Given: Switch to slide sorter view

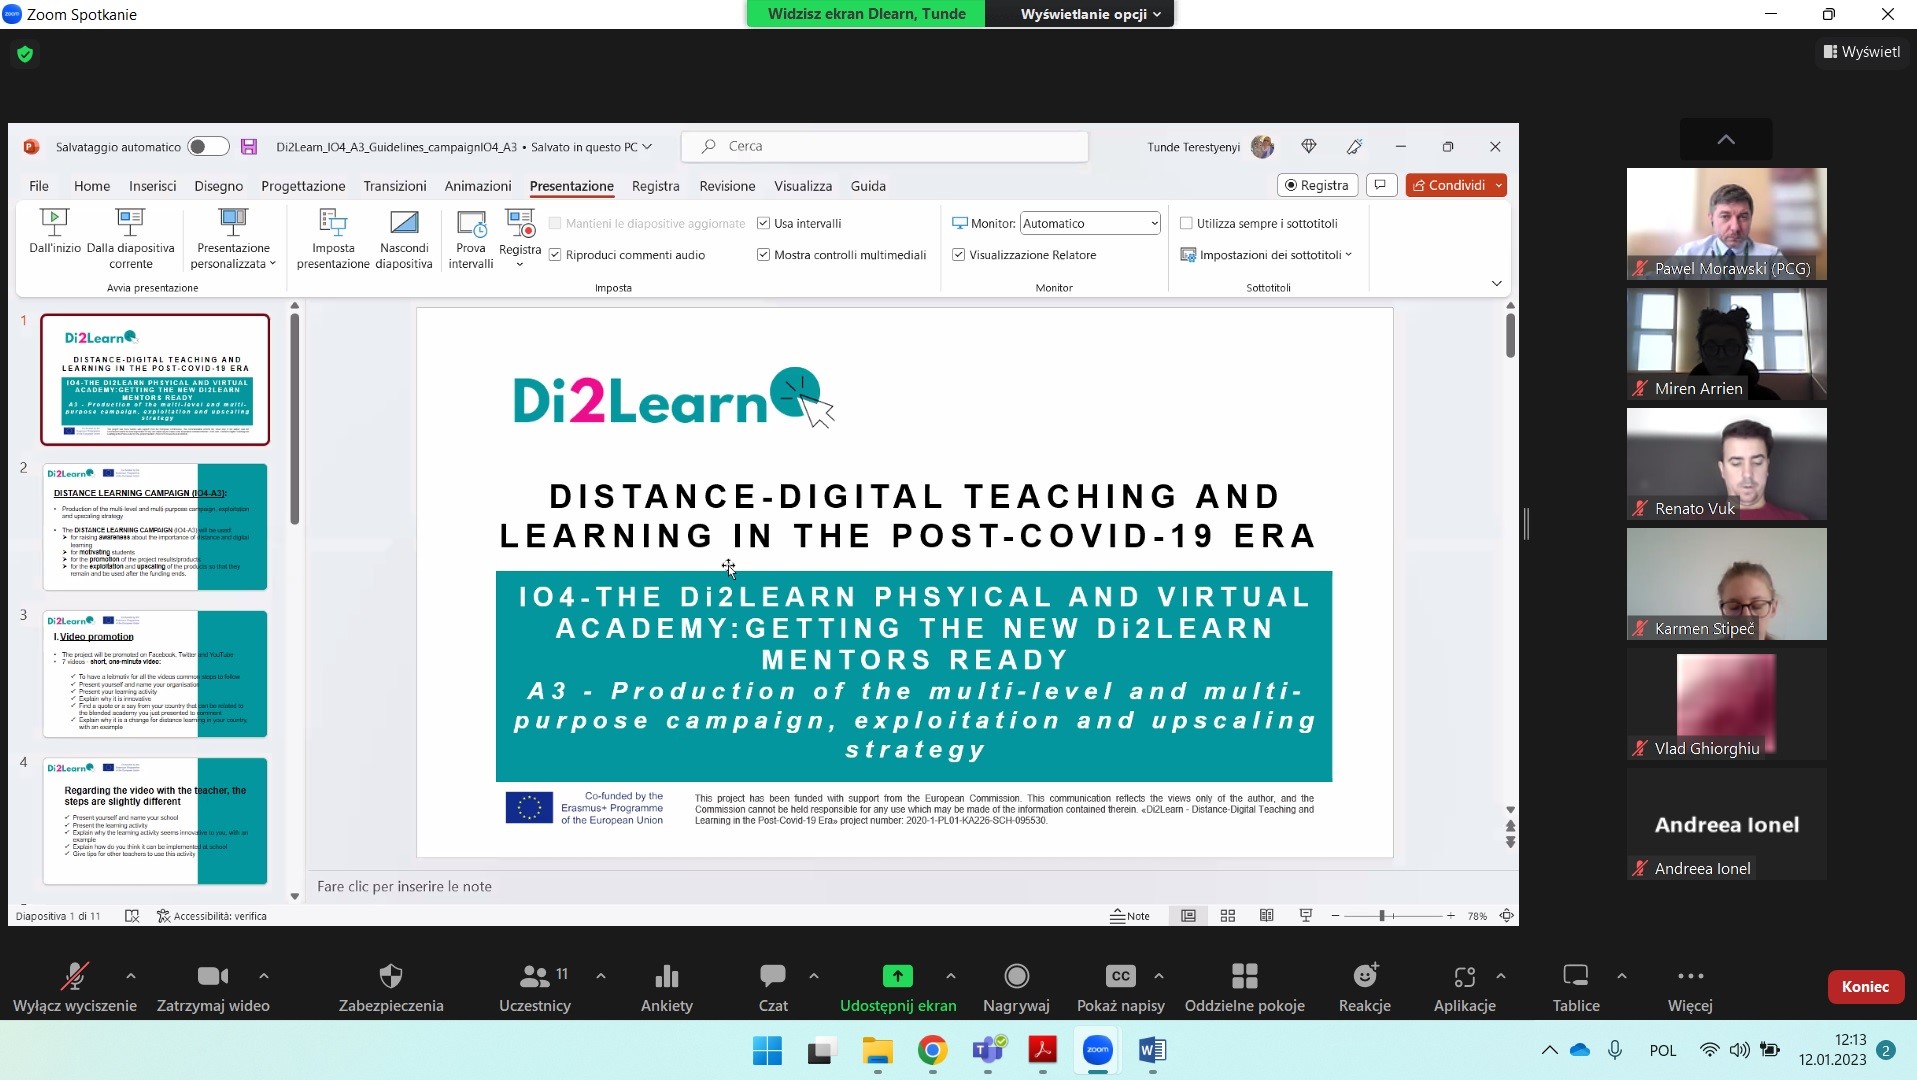Looking at the screenshot, I should (x=1228, y=916).
